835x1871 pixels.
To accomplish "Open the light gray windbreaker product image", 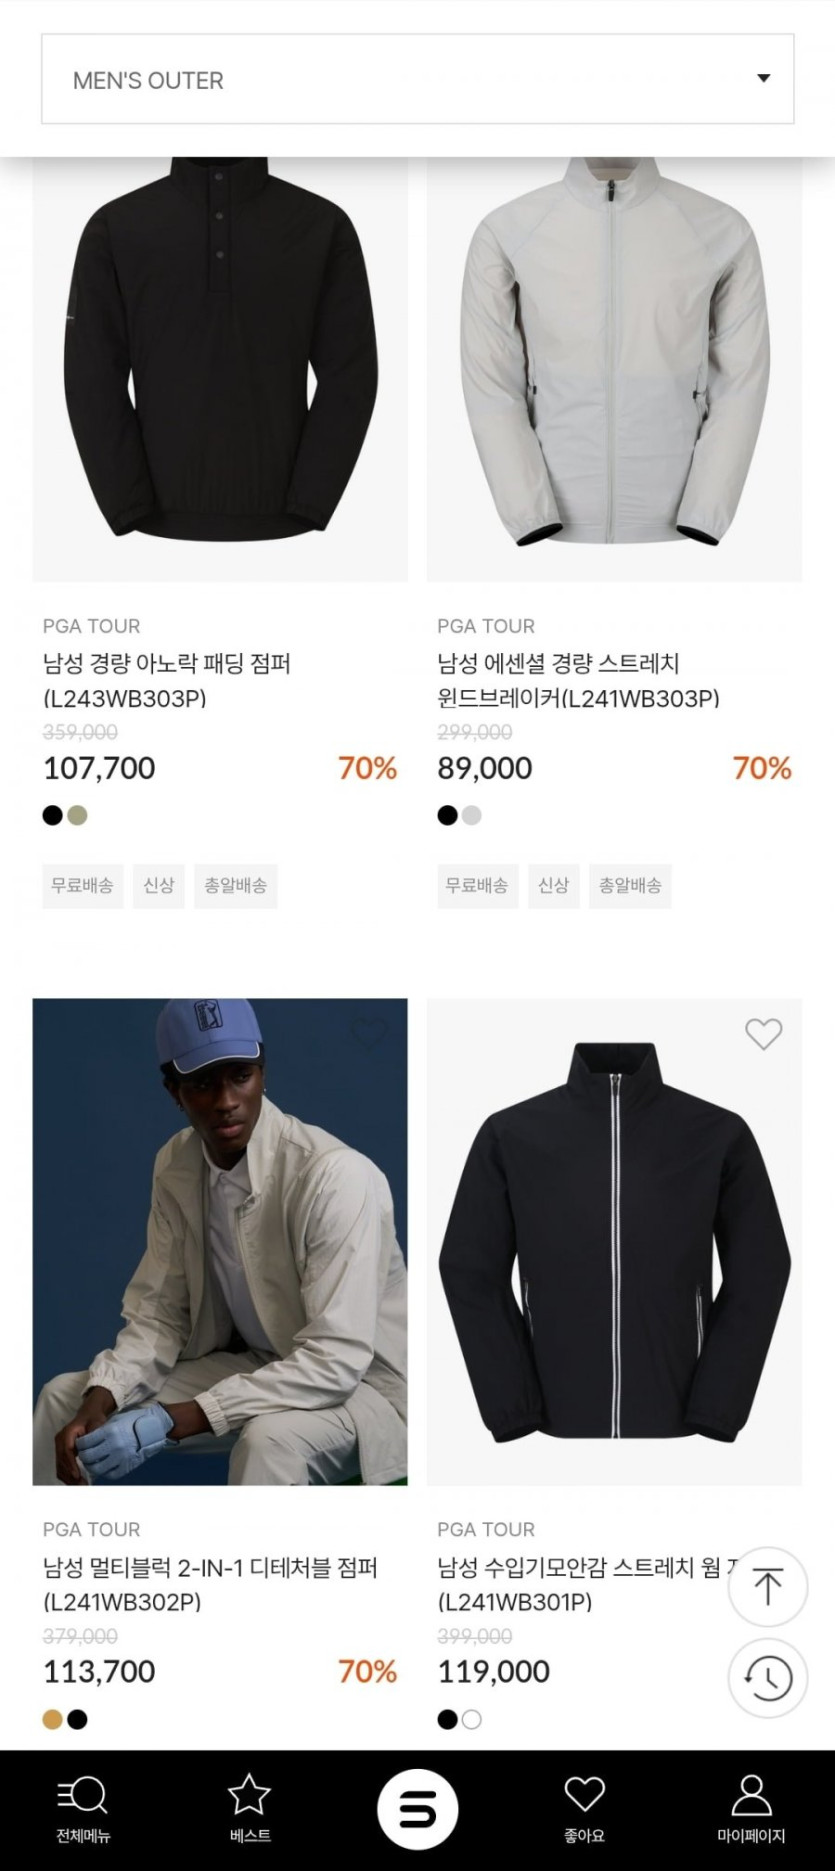I will pyautogui.click(x=614, y=370).
